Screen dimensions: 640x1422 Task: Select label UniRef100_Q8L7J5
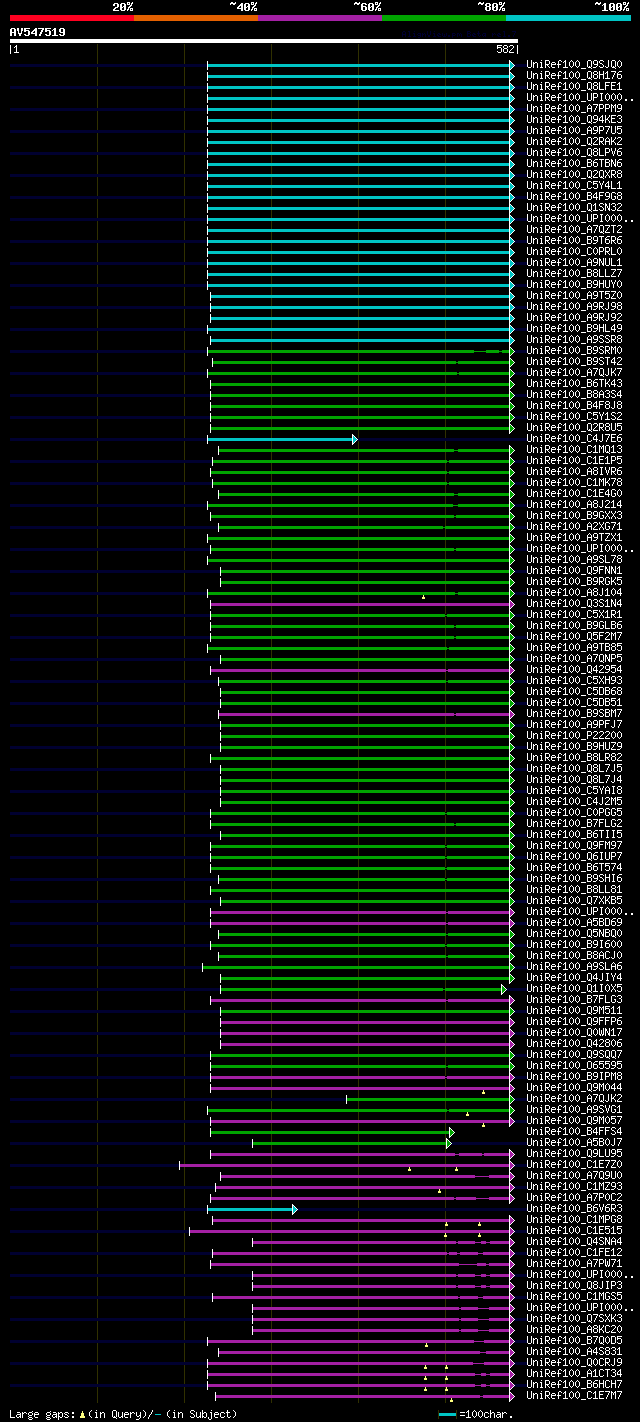[x=574, y=768]
